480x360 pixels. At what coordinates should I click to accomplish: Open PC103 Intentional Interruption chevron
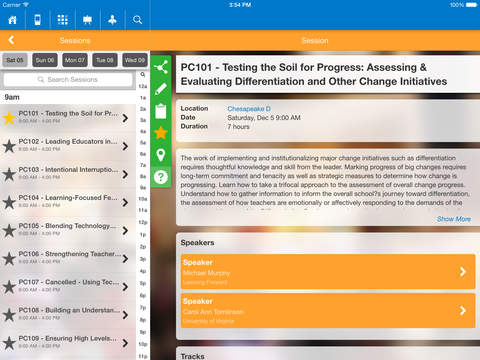point(125,174)
